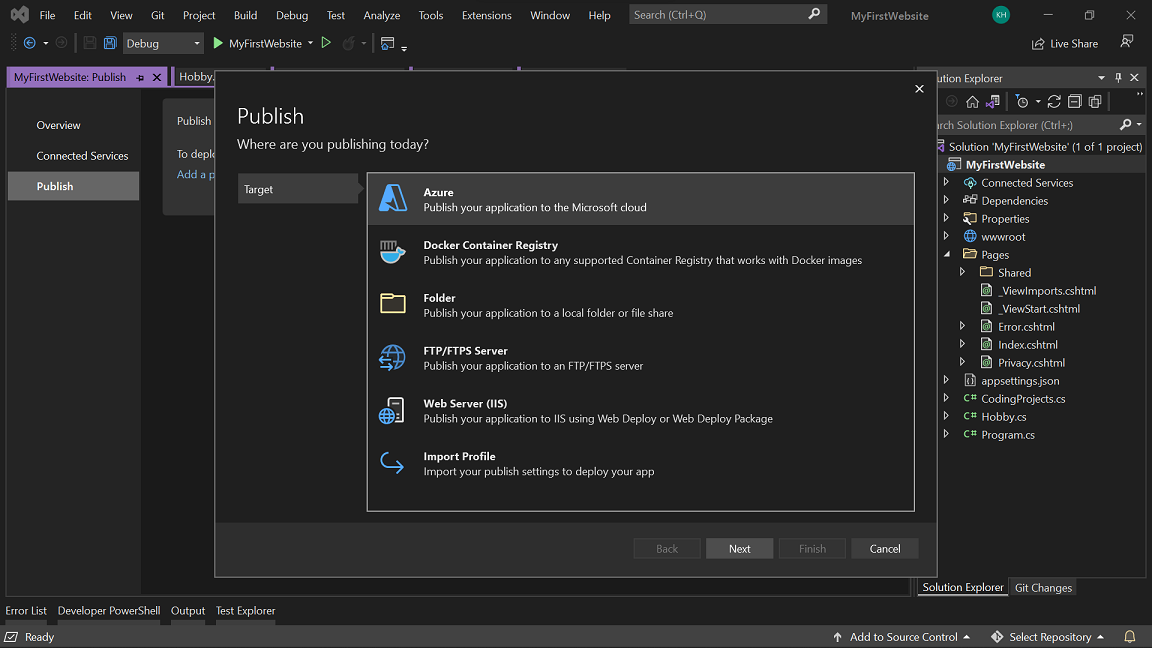1152x648 pixels.
Task: Expand the Shared folder under Pages
Action: coord(962,272)
